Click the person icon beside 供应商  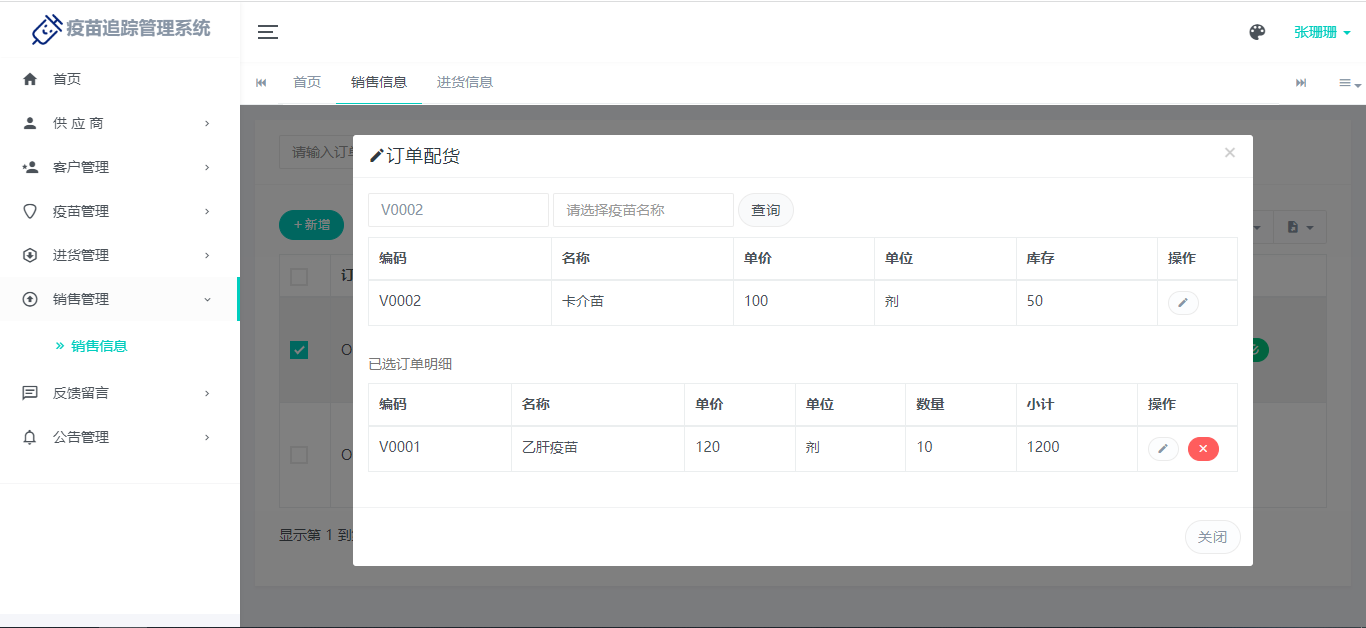30,123
